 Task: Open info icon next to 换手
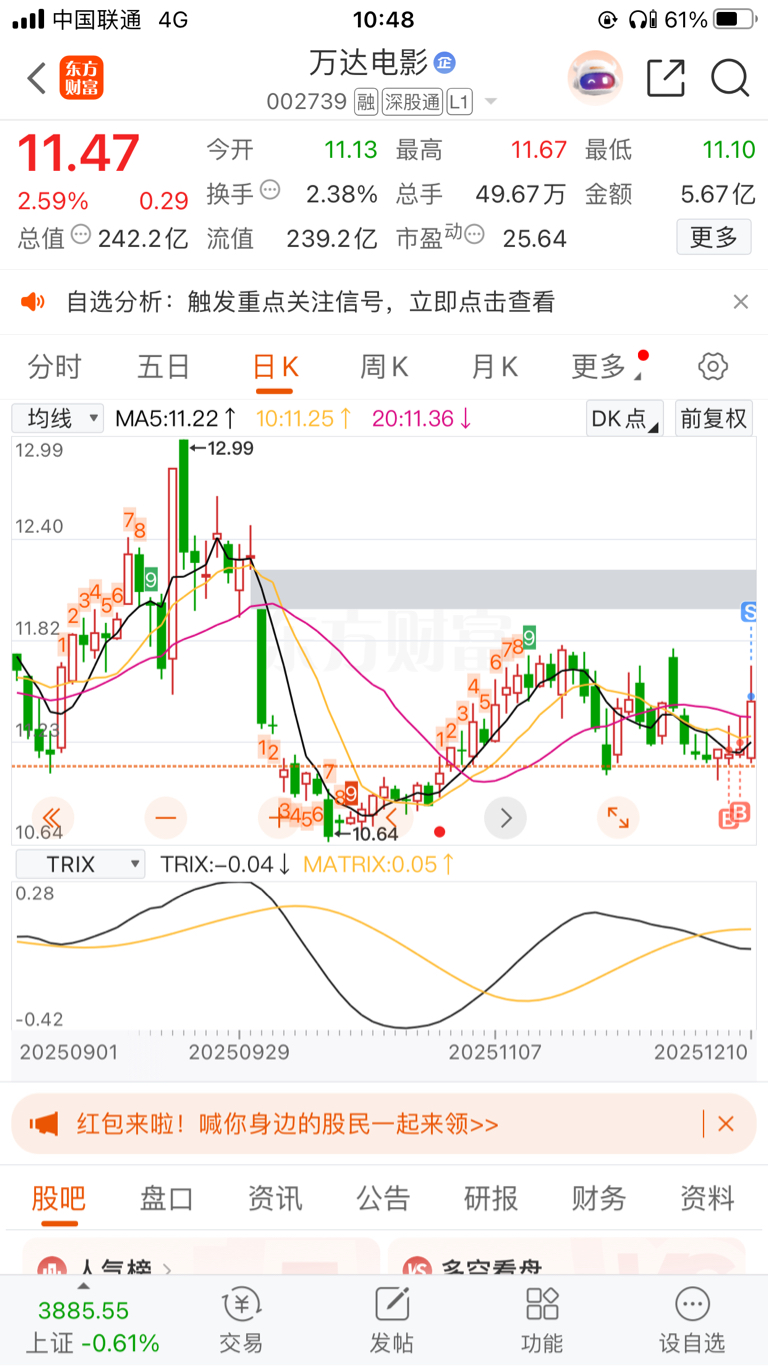coord(270,190)
